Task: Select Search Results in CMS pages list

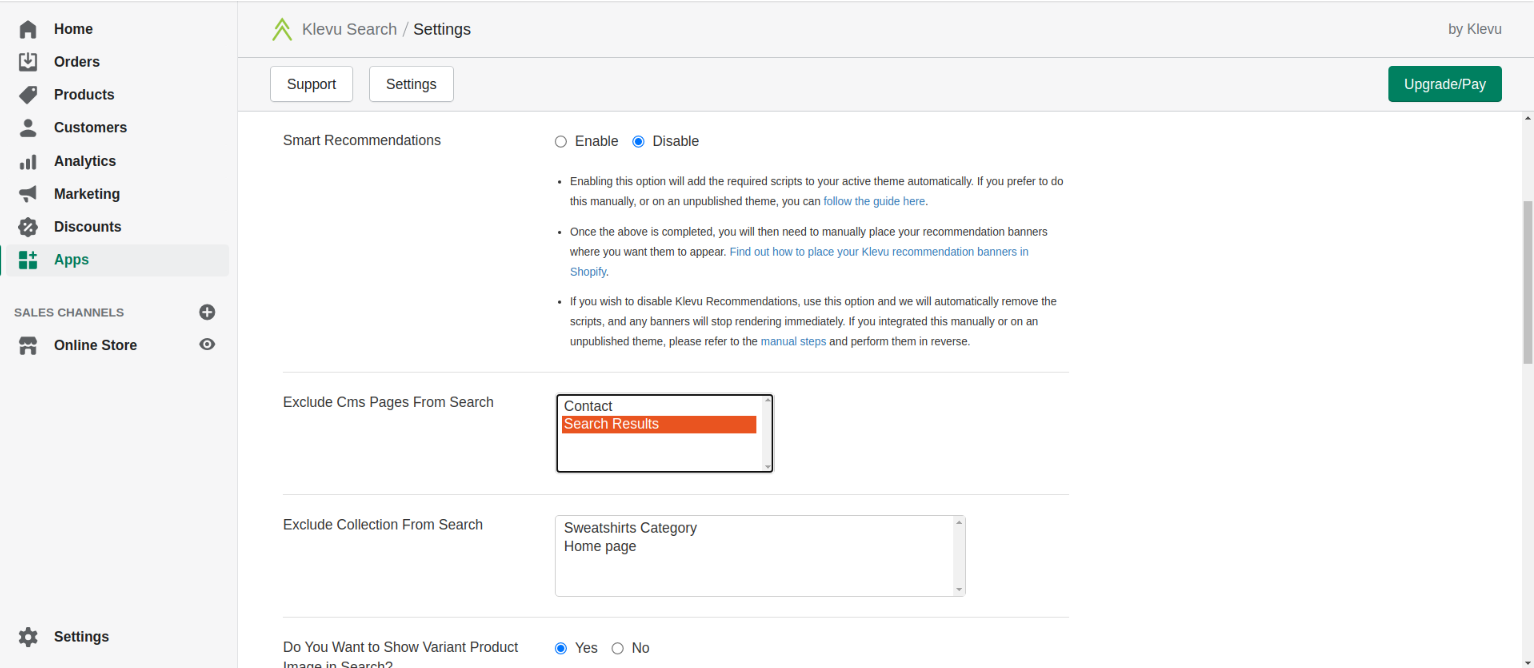Action: [659, 424]
